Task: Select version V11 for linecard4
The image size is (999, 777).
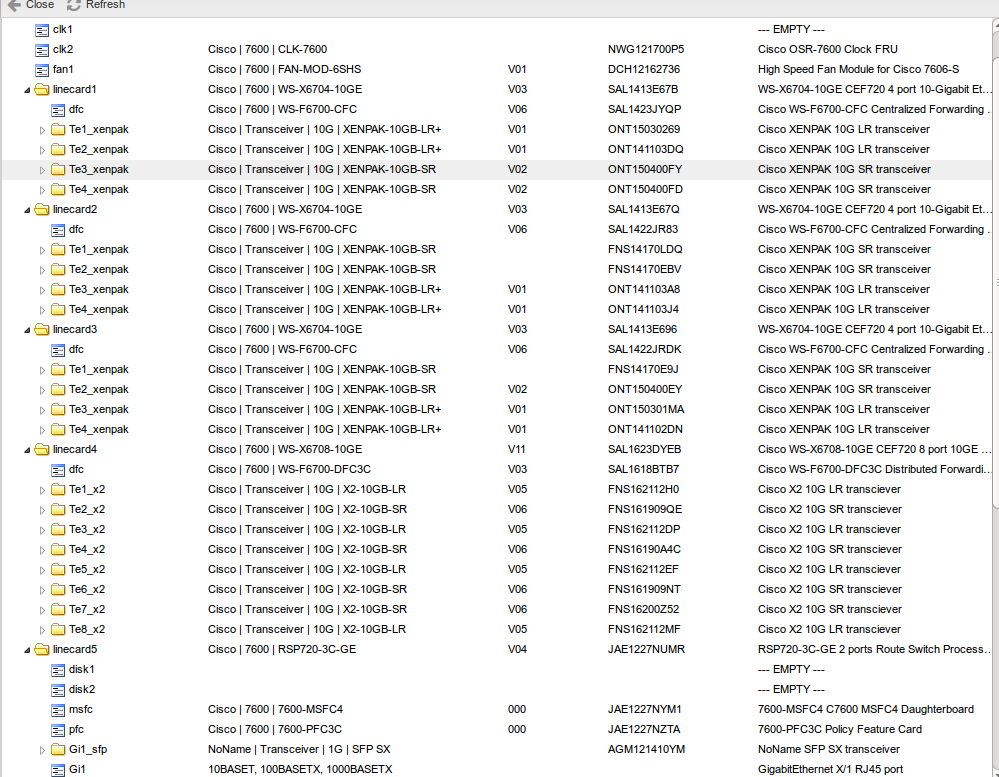Action: point(516,450)
